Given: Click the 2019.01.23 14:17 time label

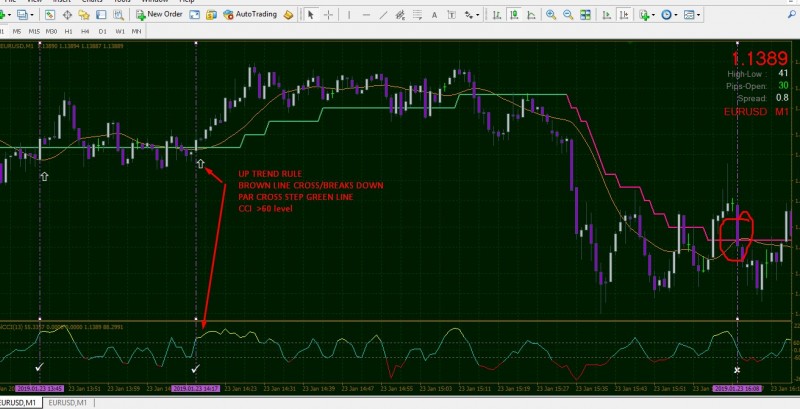Looking at the screenshot, I should pos(196,389).
